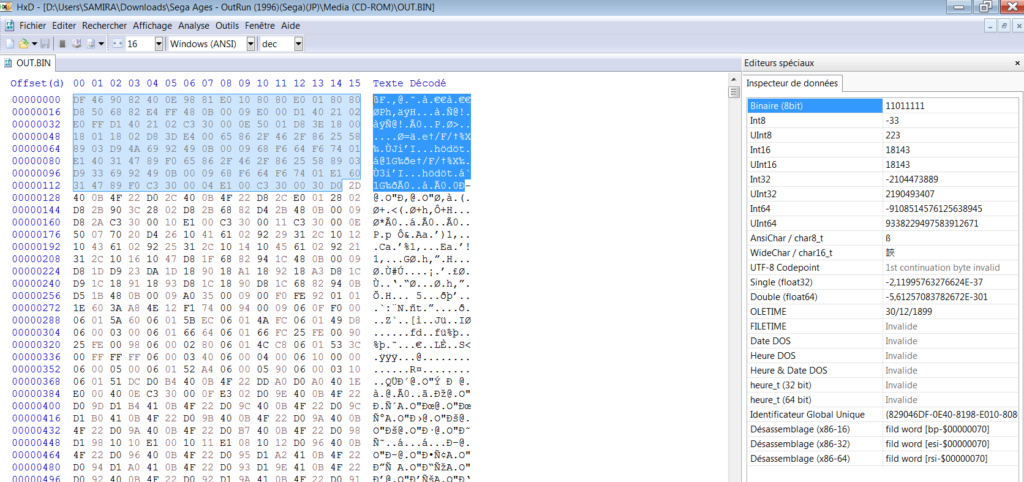The height and width of the screenshot is (482, 1024).
Task: Expand the arrow beside the disk image icon
Action: [101, 44]
